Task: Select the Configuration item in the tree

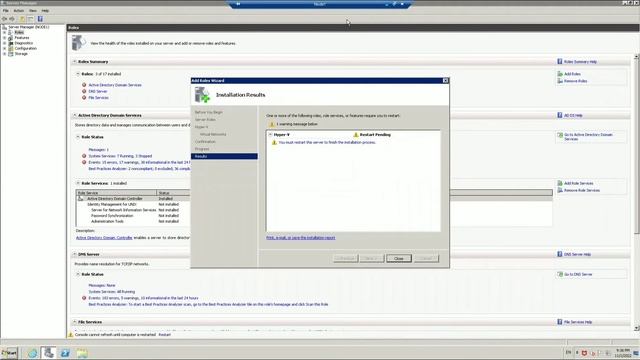Action: 26,48
